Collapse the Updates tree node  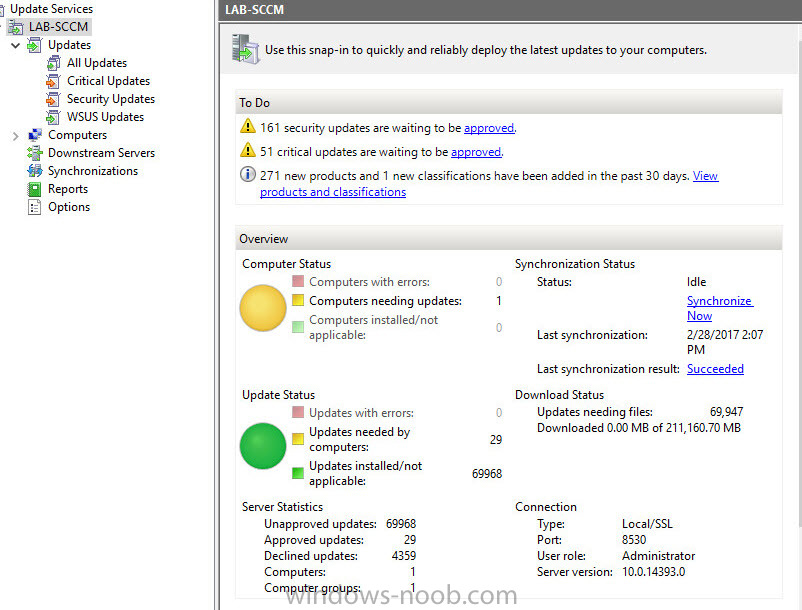(15, 46)
